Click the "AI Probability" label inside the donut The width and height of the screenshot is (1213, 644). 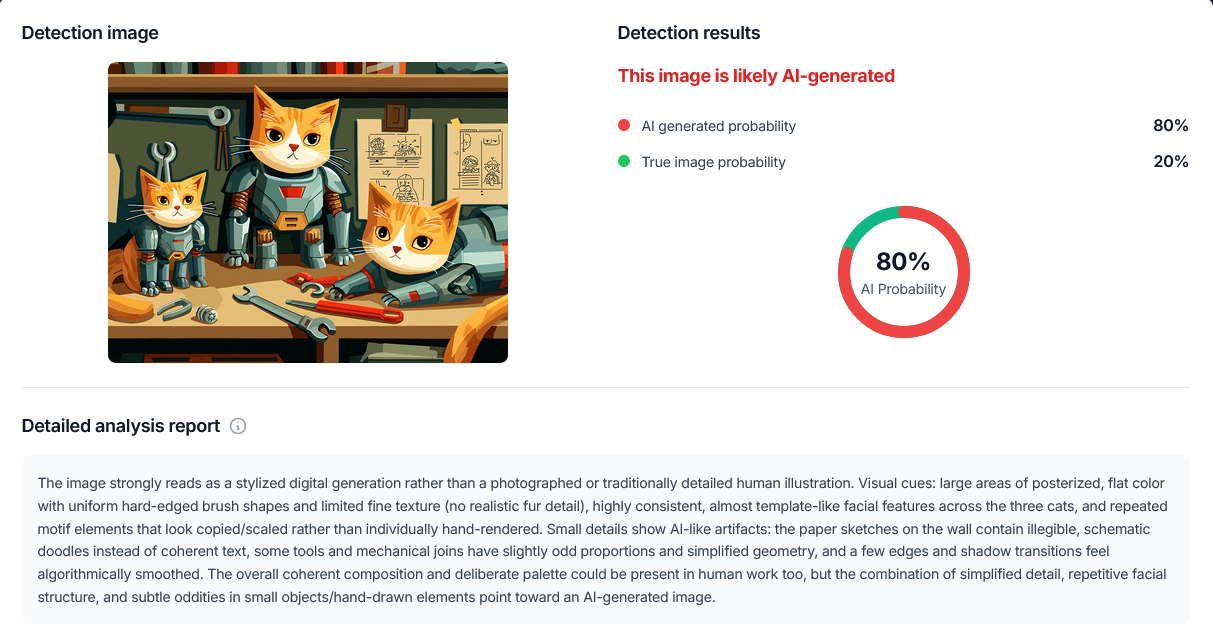pyautogui.click(x=903, y=289)
